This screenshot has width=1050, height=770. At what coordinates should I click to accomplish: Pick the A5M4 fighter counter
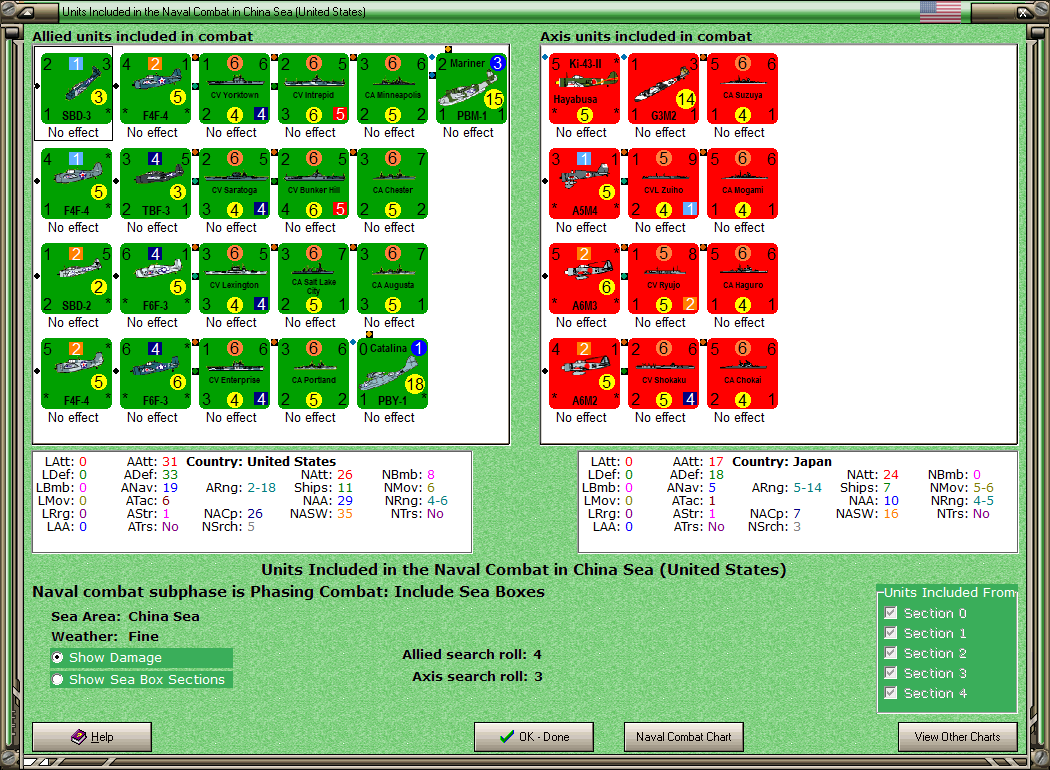(585, 183)
